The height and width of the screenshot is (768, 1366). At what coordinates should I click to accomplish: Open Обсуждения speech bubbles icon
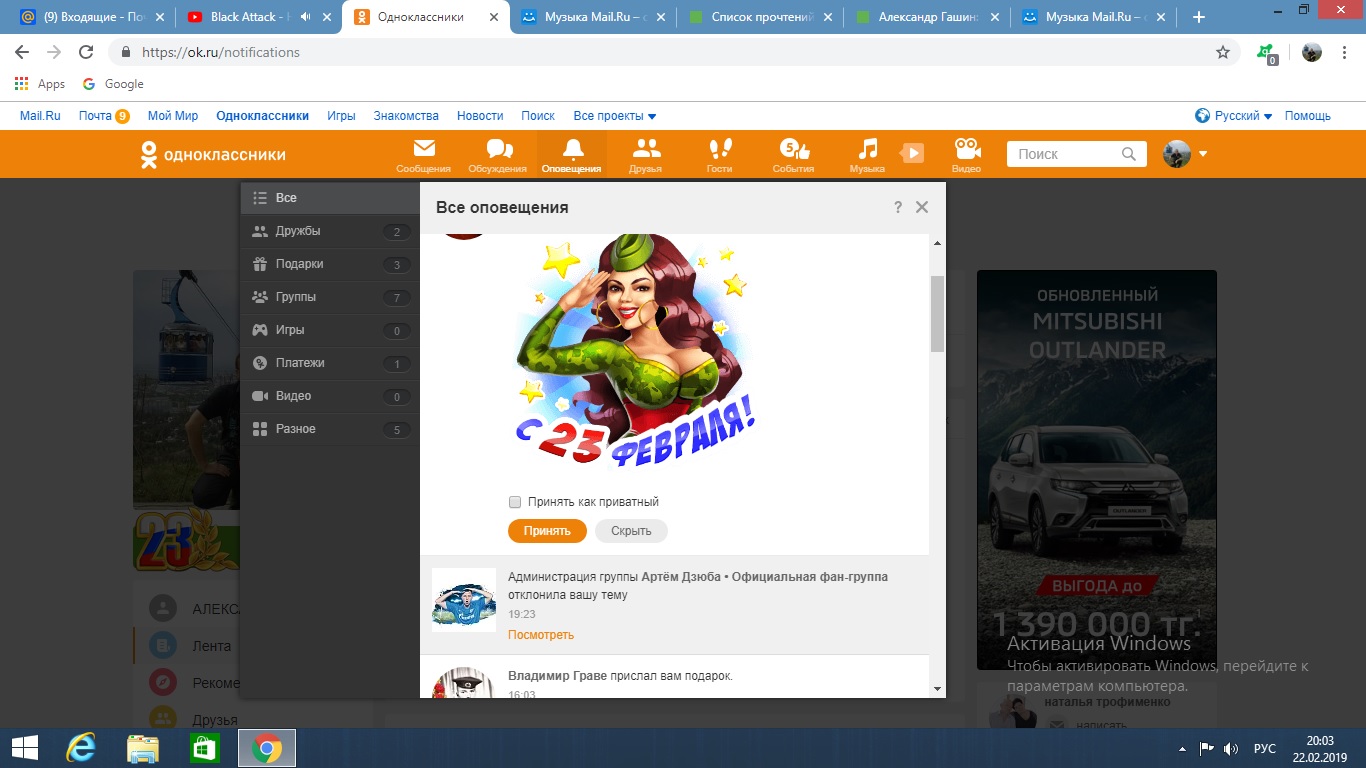tap(498, 155)
